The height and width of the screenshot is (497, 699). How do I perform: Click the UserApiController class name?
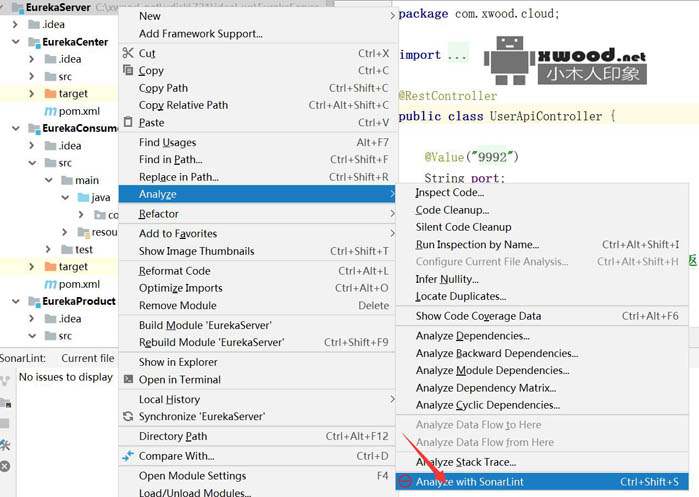click(546, 116)
